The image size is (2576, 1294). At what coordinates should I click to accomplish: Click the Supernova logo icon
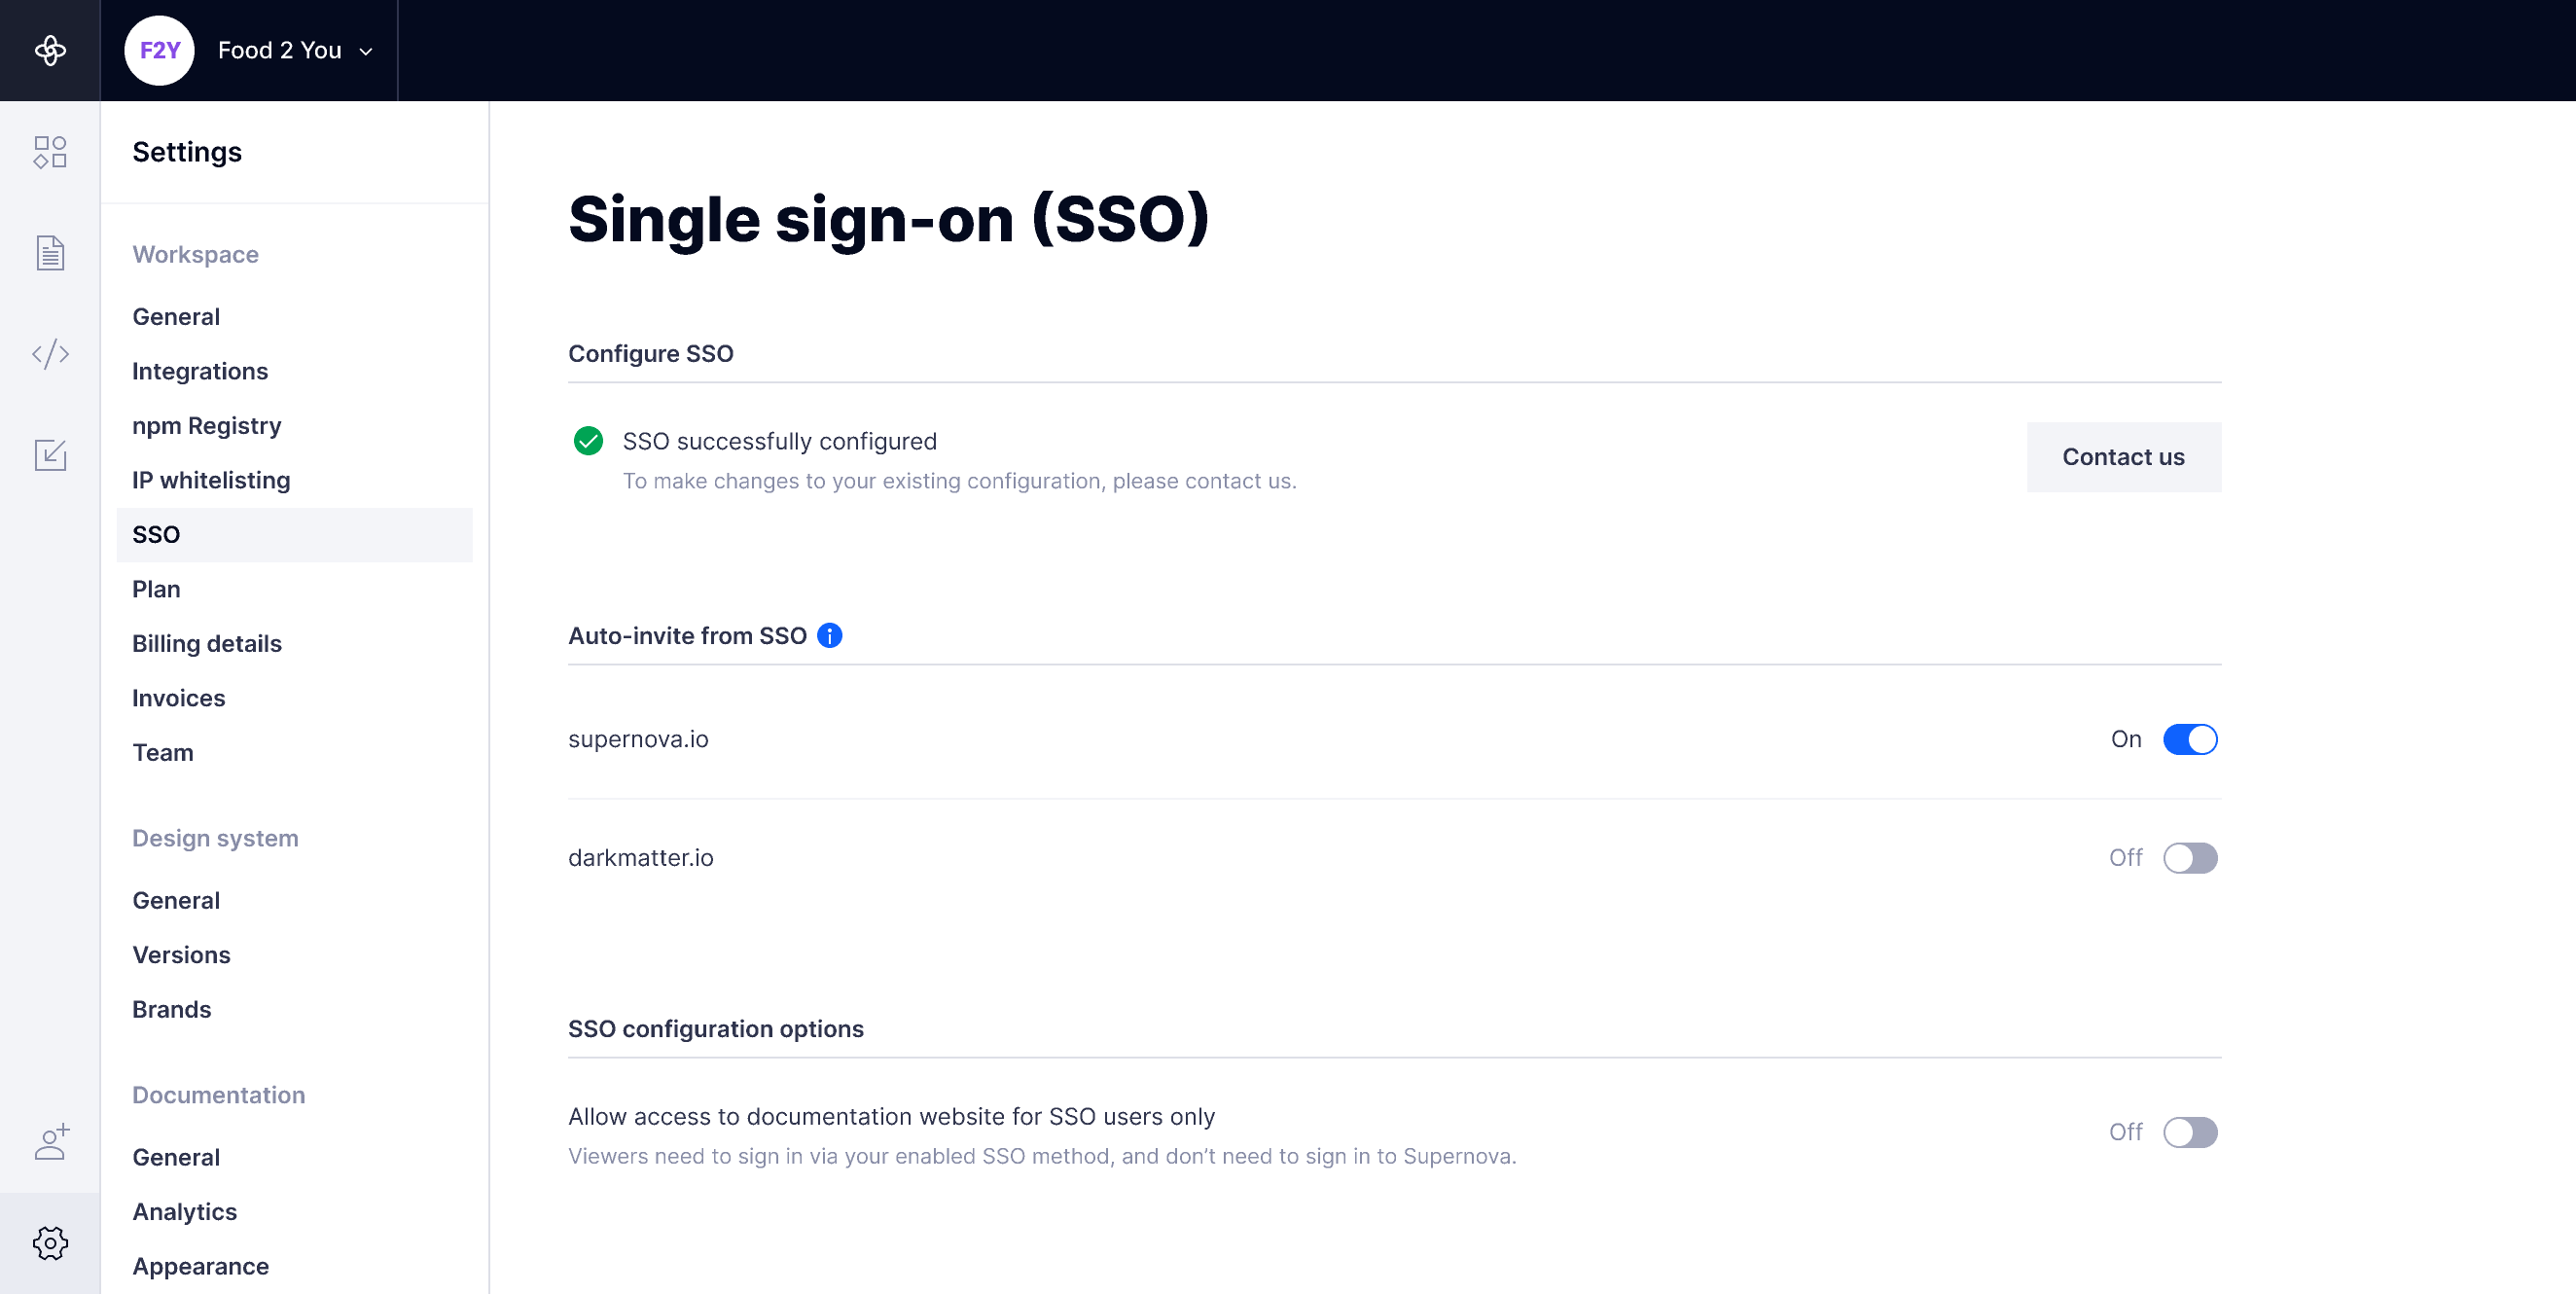(x=50, y=50)
